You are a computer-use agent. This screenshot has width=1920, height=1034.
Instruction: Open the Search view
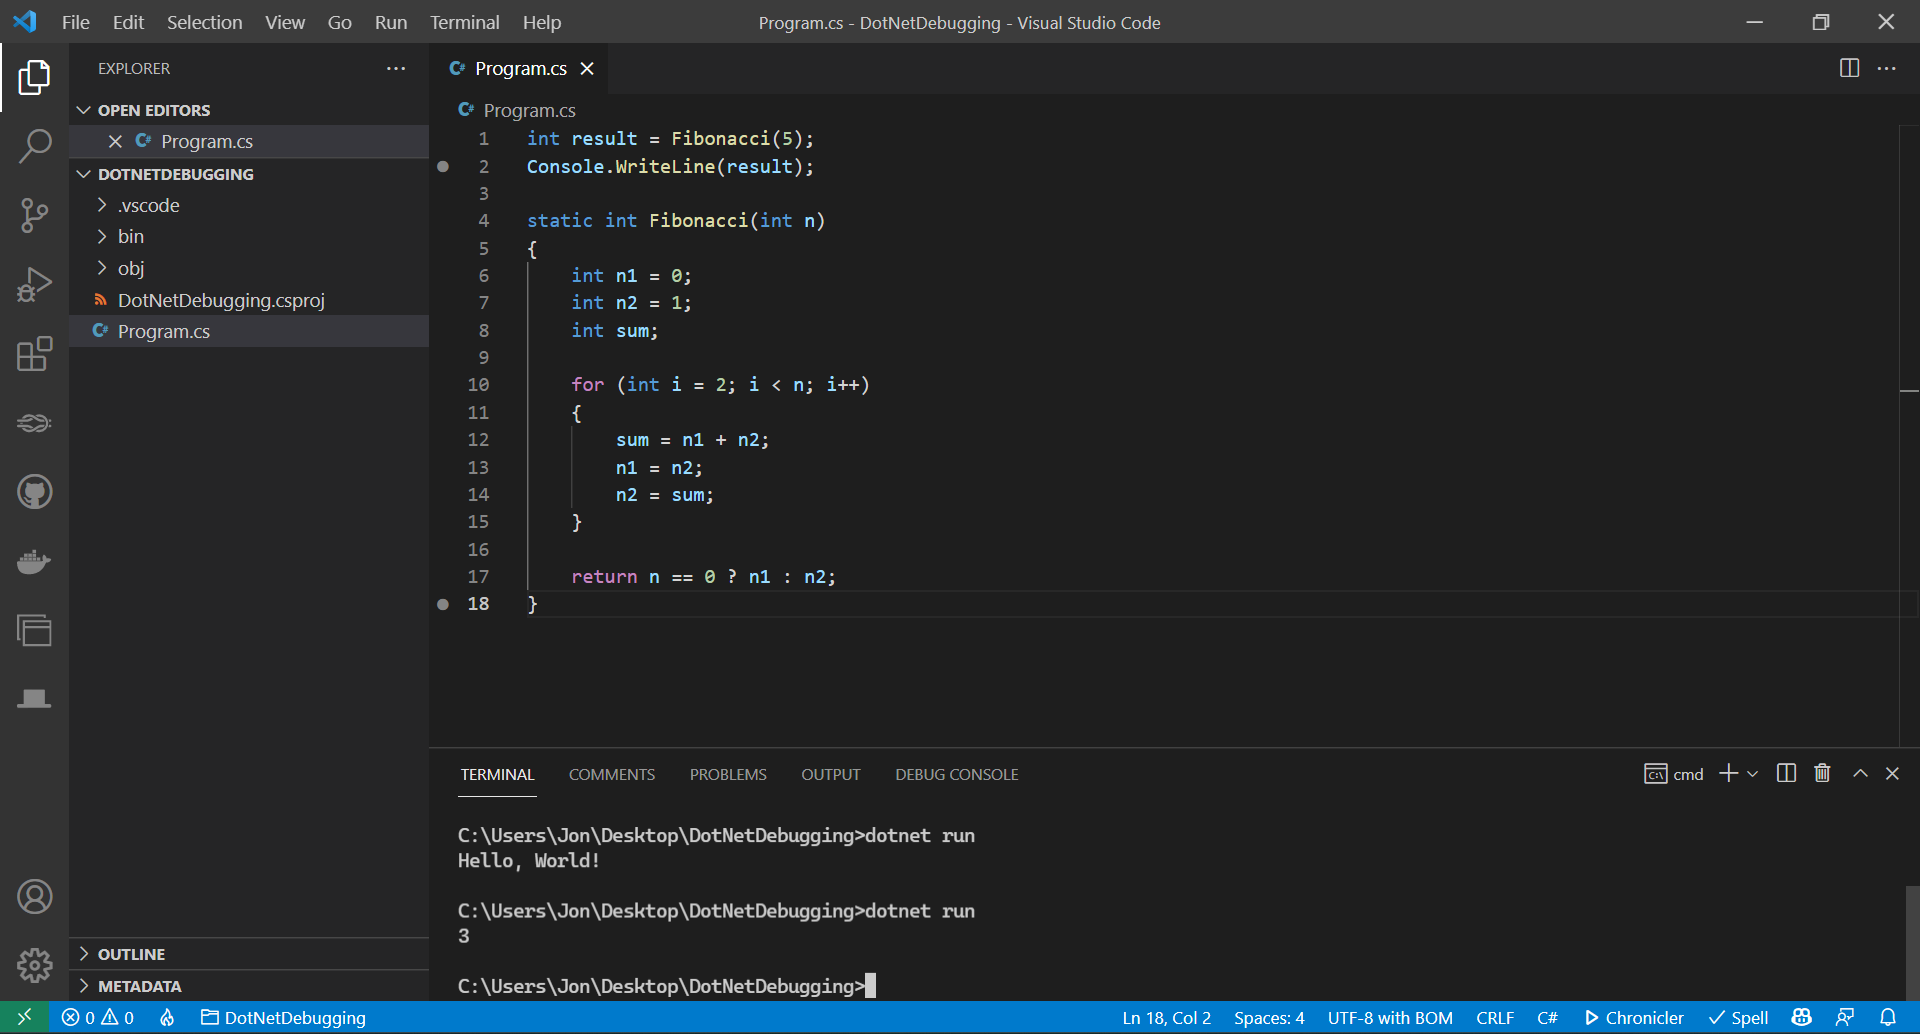click(x=35, y=146)
